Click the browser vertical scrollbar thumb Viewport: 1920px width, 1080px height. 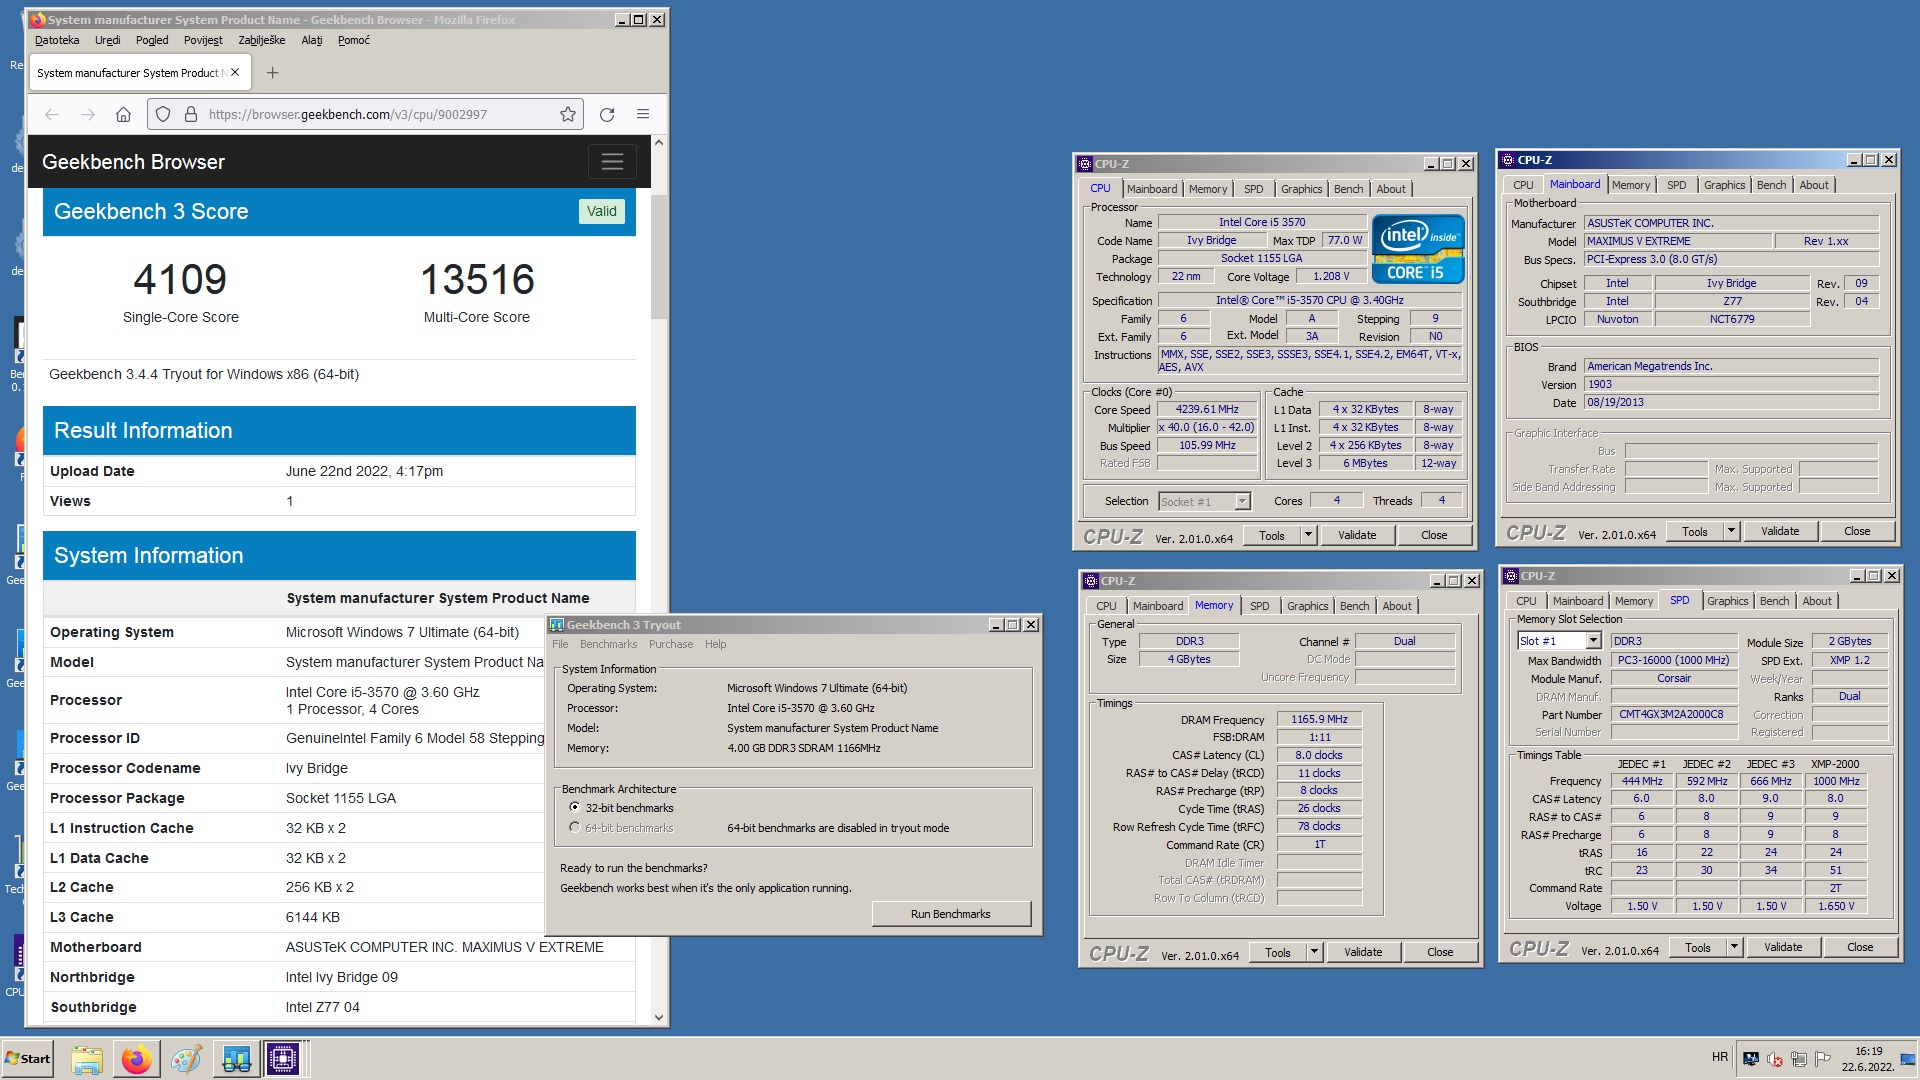(658, 255)
